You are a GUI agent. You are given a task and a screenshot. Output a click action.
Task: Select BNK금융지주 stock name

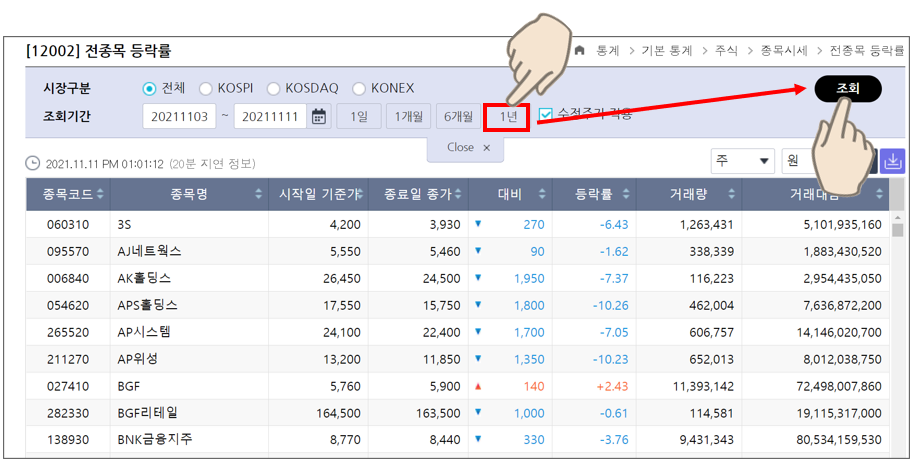pyautogui.click(x=155, y=439)
